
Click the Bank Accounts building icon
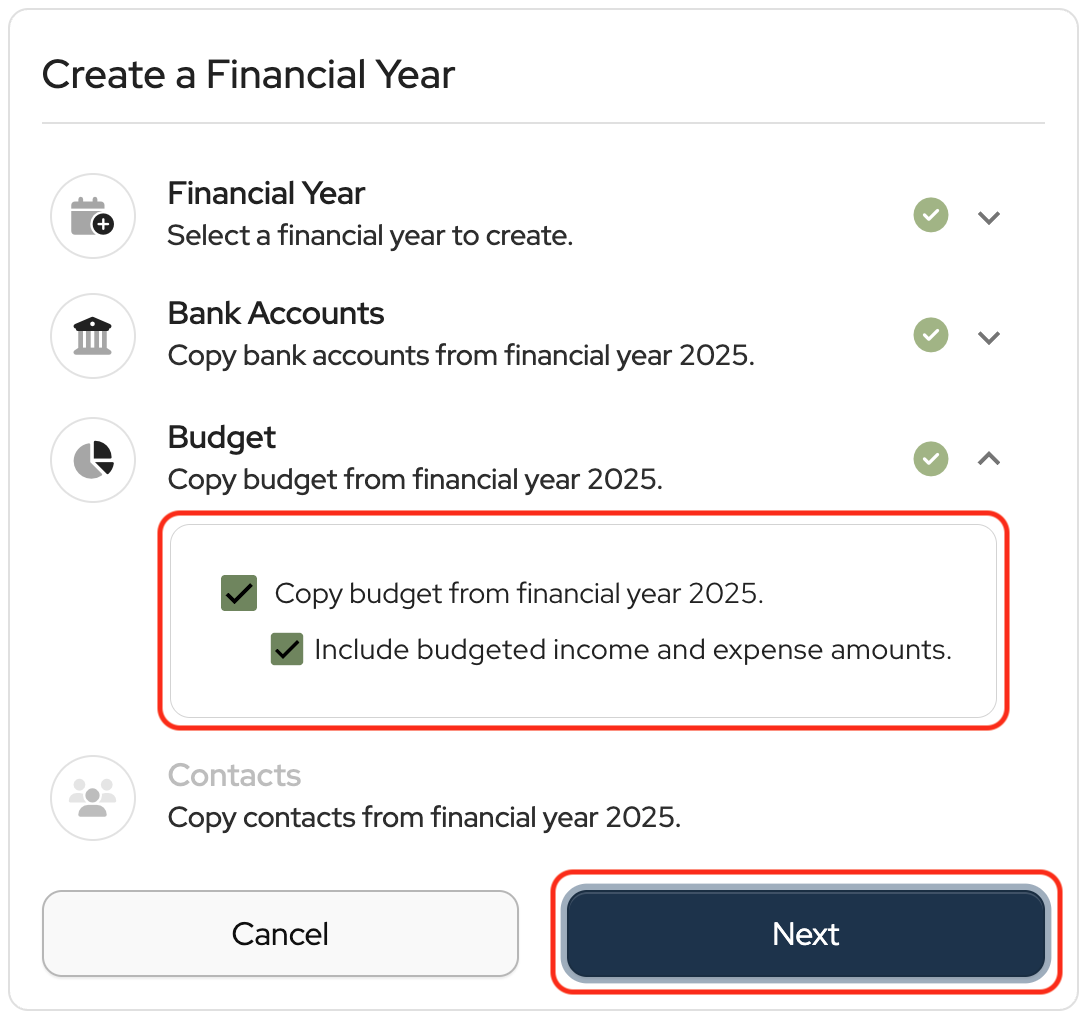tap(92, 336)
